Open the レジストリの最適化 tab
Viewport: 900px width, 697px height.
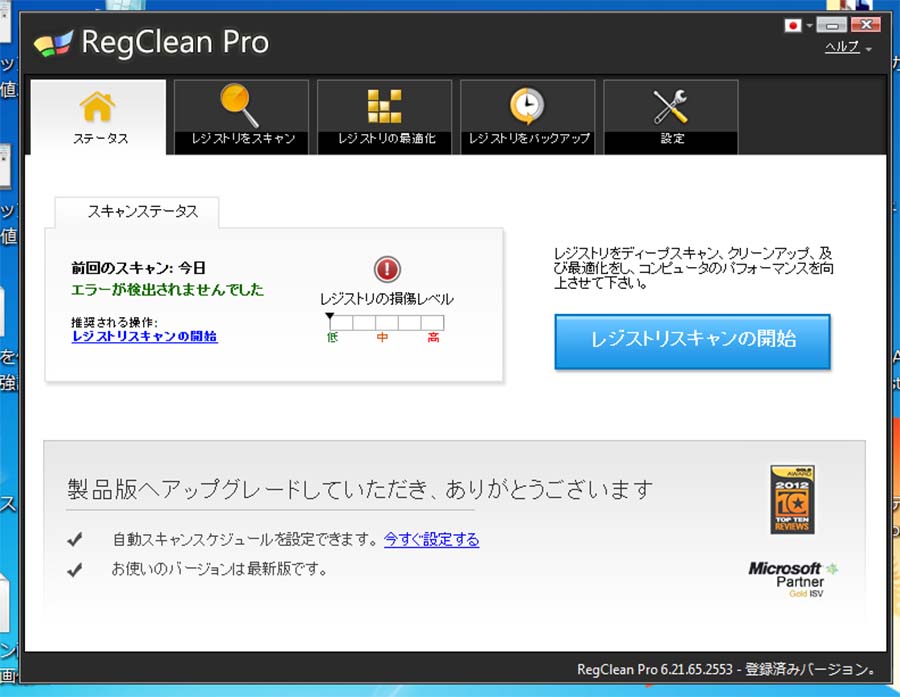click(x=385, y=139)
